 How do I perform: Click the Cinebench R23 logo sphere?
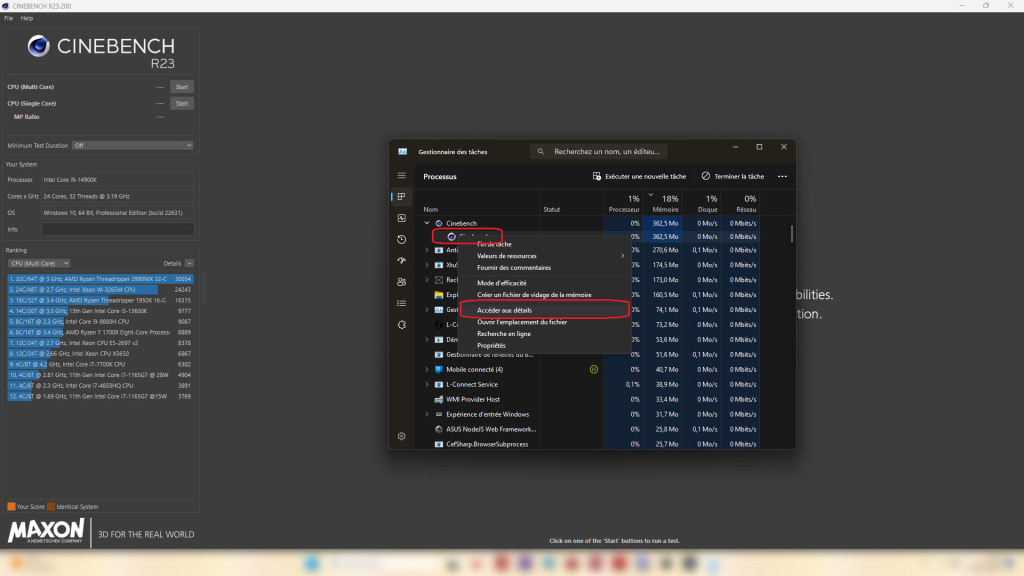tap(39, 46)
